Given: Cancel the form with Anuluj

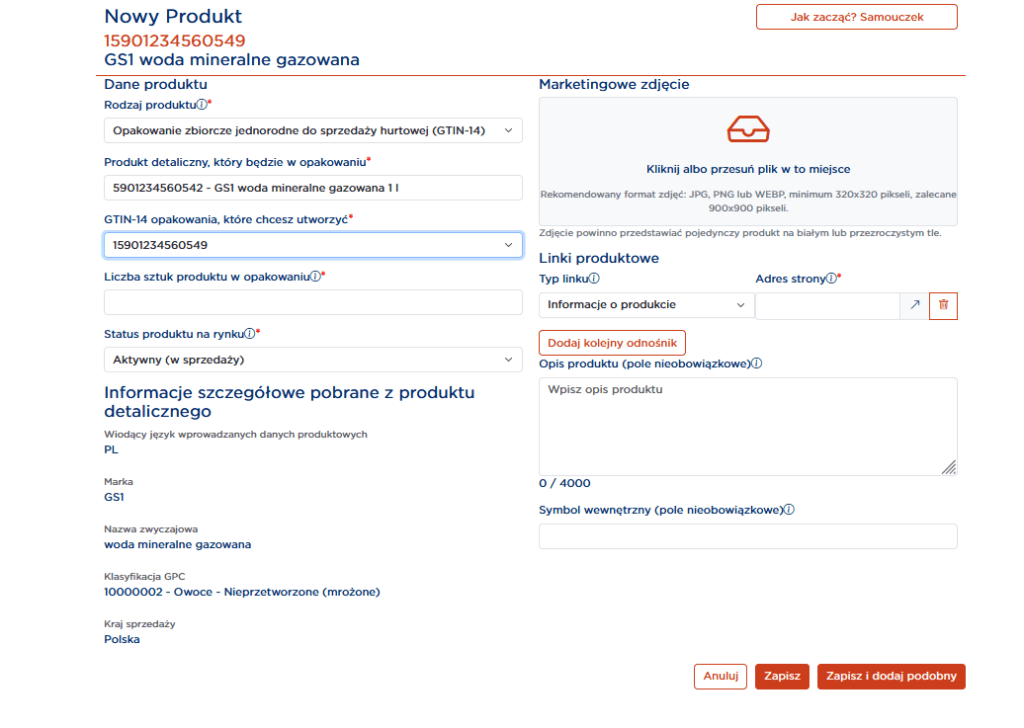Looking at the screenshot, I should 720,676.
